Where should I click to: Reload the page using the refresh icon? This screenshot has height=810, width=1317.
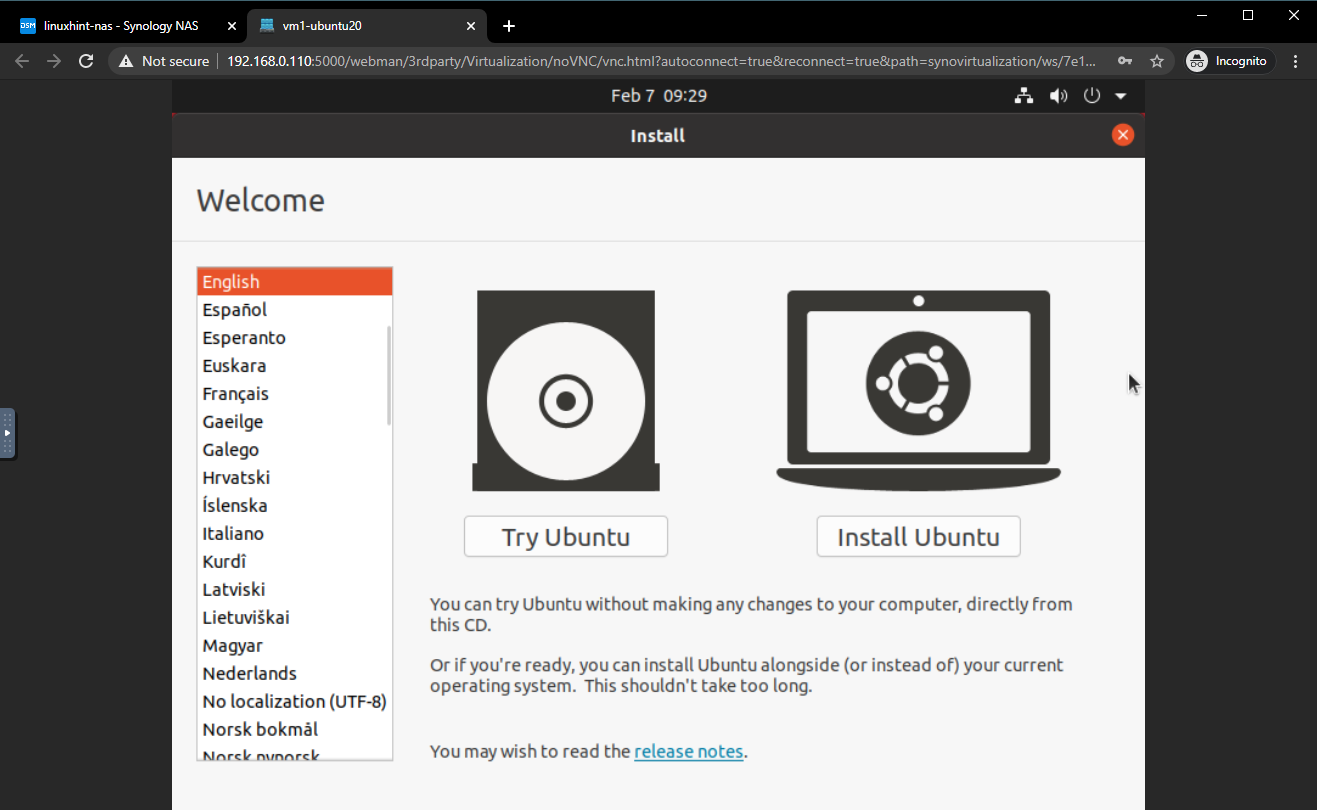(x=86, y=61)
